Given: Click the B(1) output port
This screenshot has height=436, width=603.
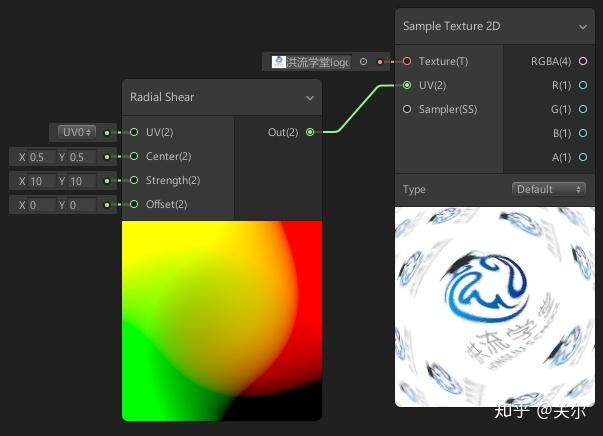Looking at the screenshot, I should pyautogui.click(x=583, y=133).
